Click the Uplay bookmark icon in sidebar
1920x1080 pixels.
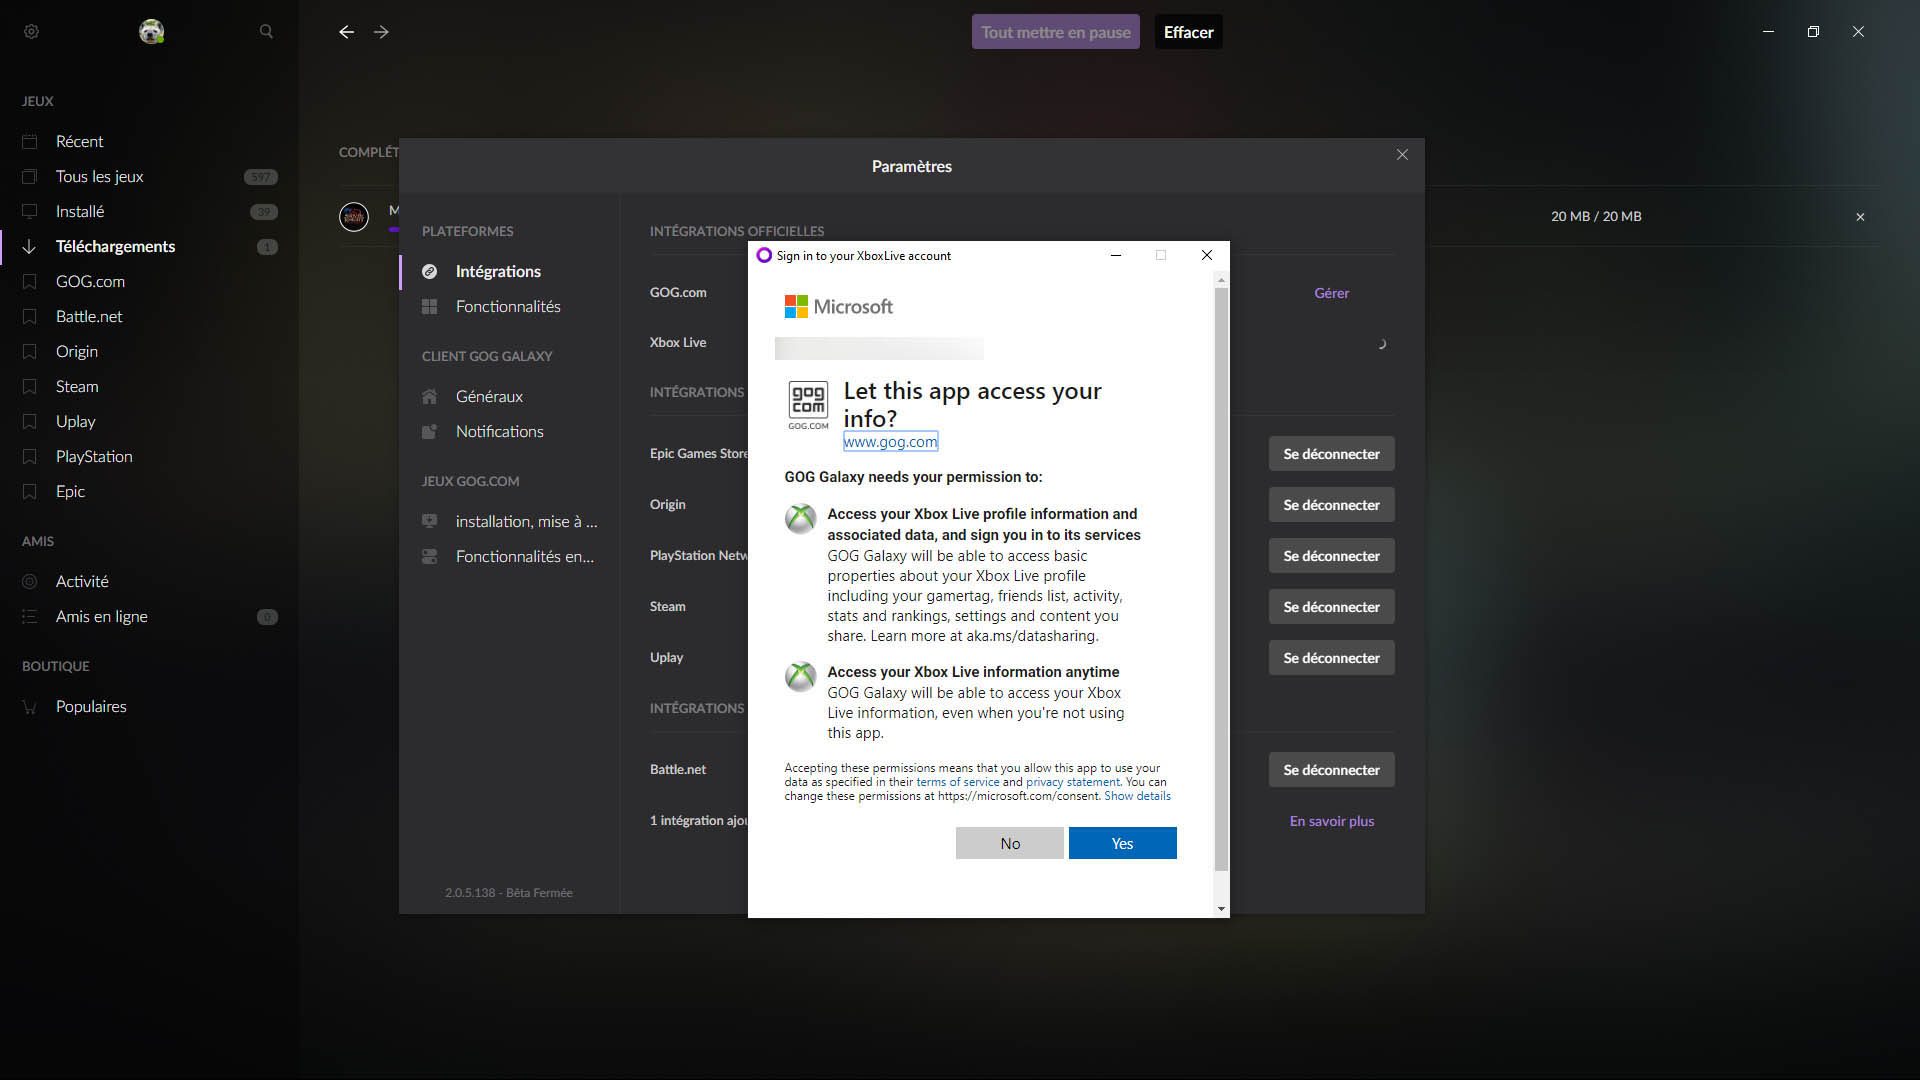(x=30, y=422)
